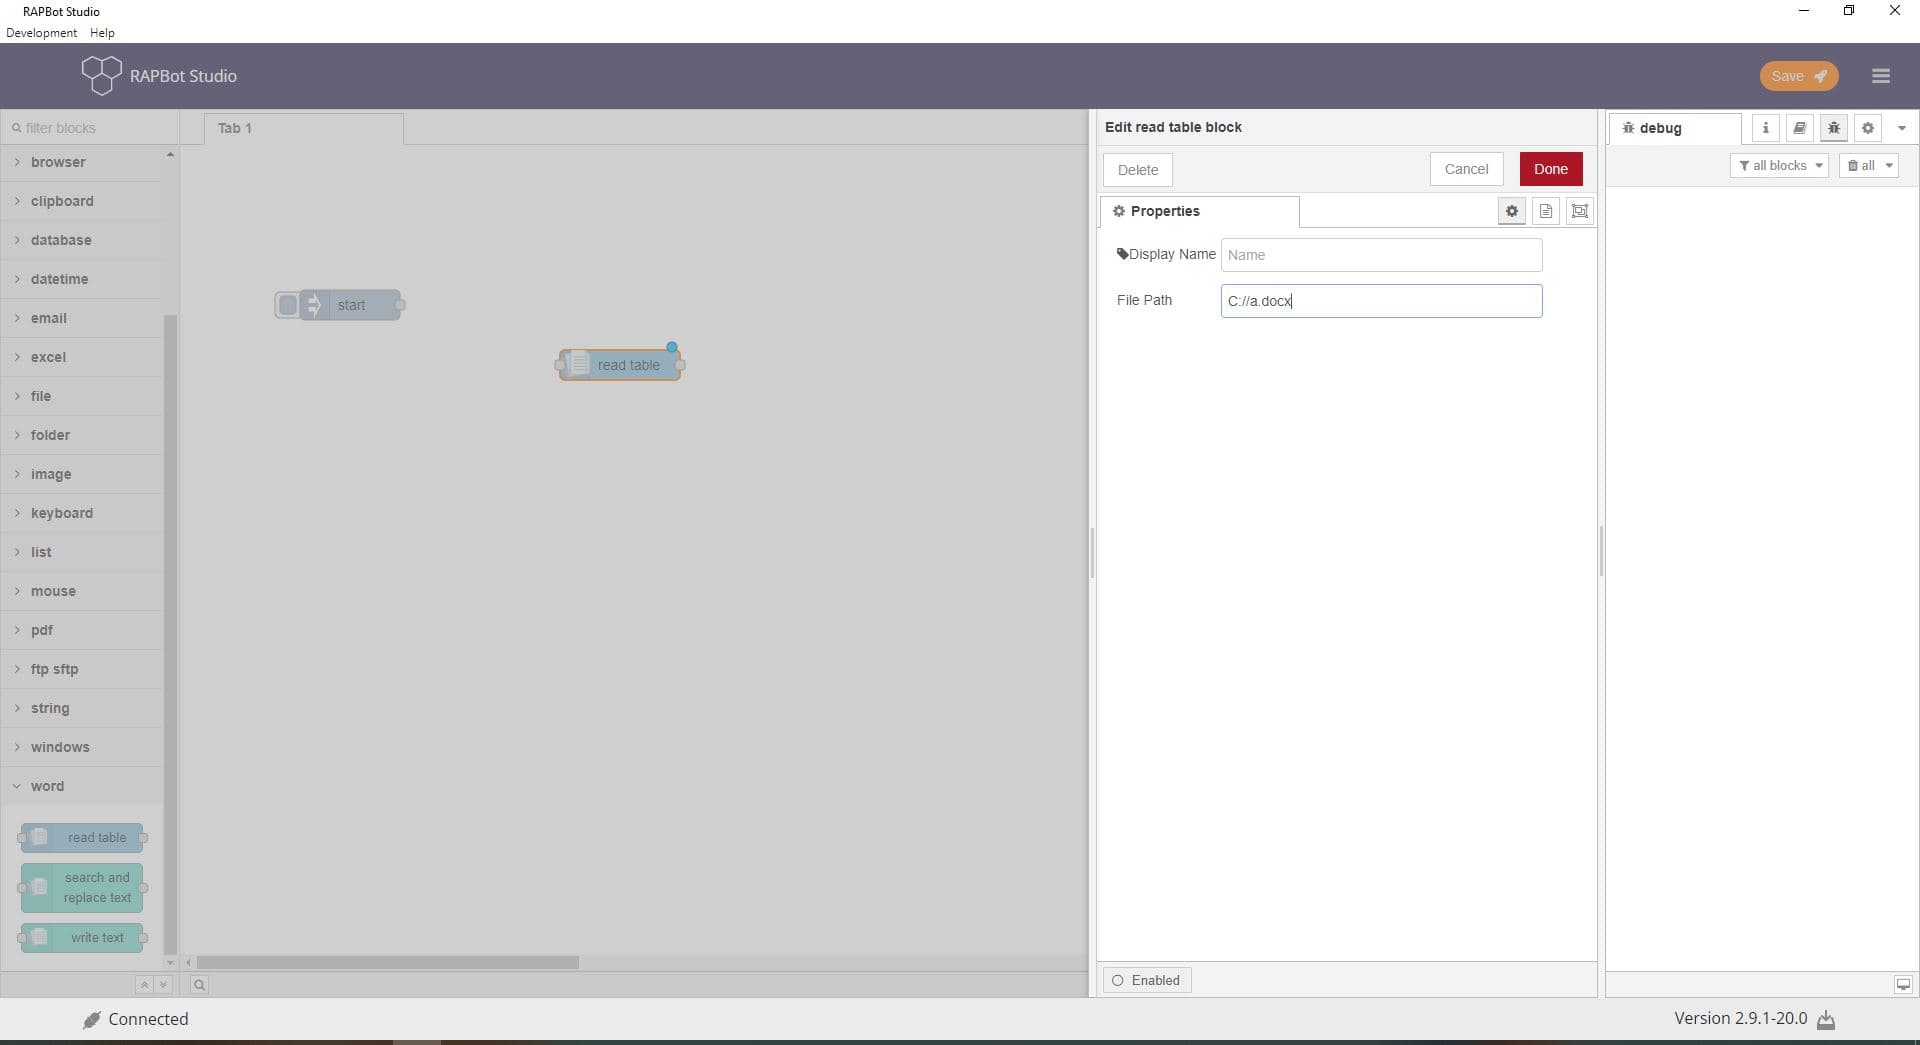Click the filter blocks search field
Screen dimensions: 1920x1045
coord(90,128)
